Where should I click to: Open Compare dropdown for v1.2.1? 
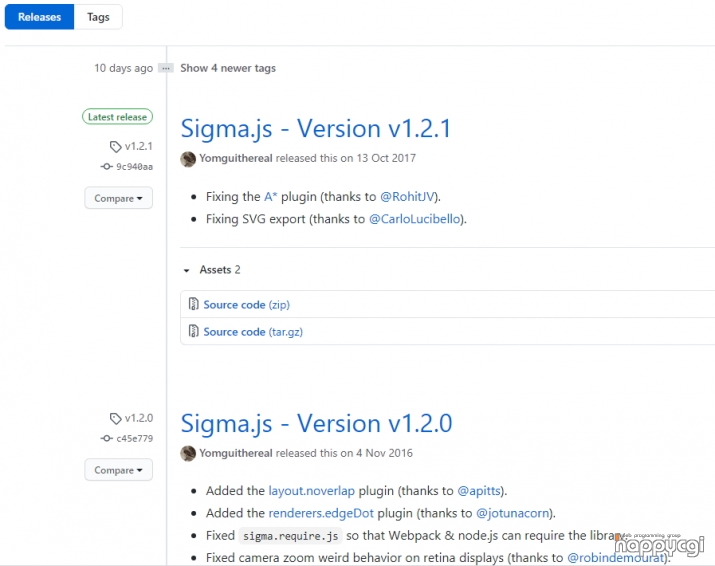[x=119, y=198]
